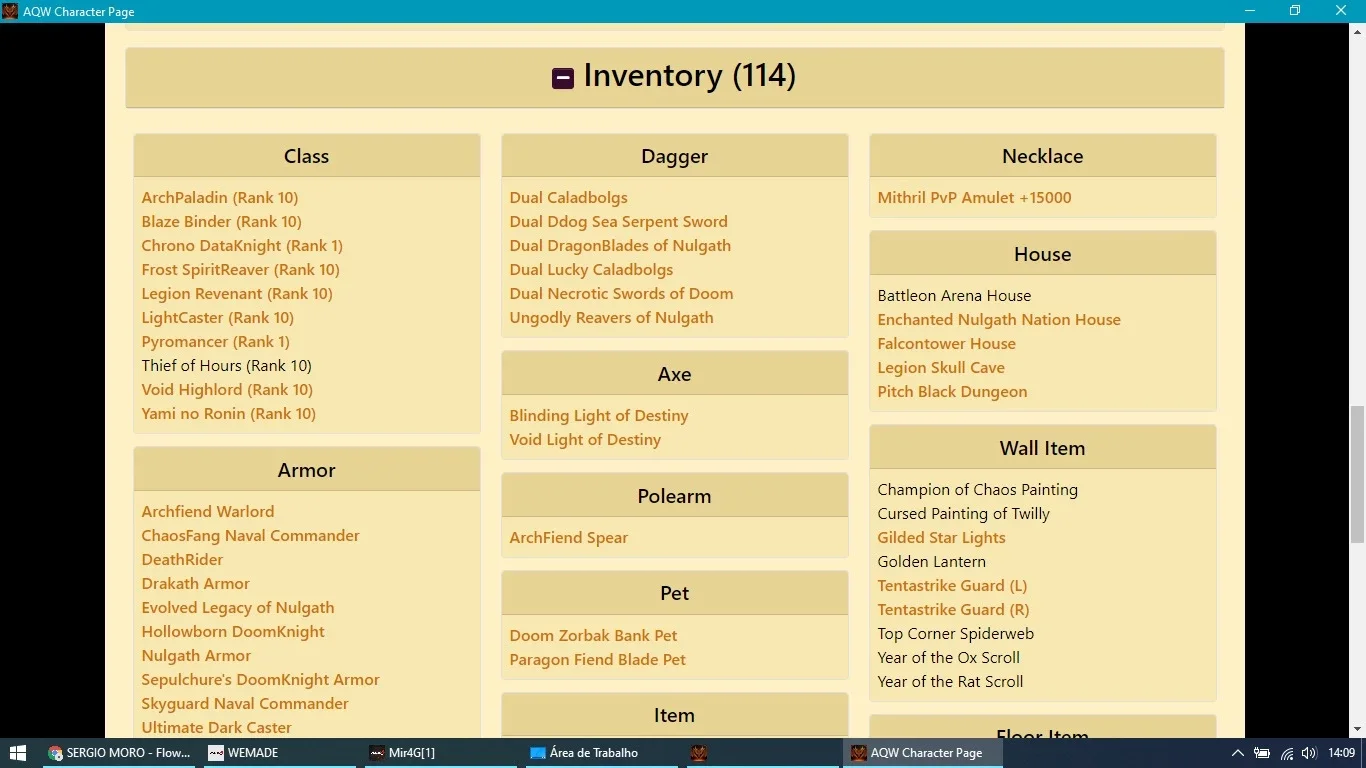Click Drakath Armor link
1366x768 pixels.
pos(195,584)
